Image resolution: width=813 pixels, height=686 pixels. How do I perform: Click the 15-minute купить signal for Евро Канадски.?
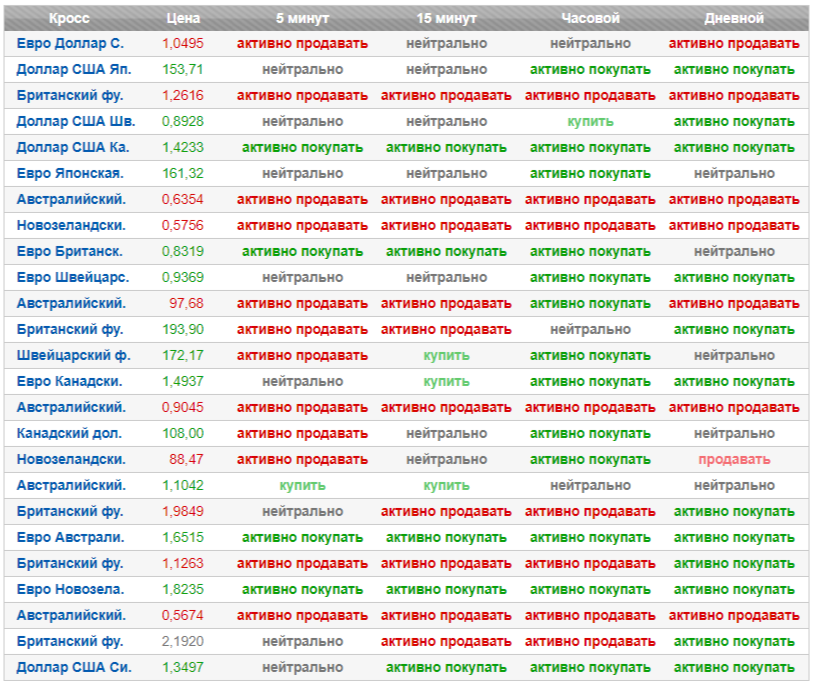tap(446, 381)
